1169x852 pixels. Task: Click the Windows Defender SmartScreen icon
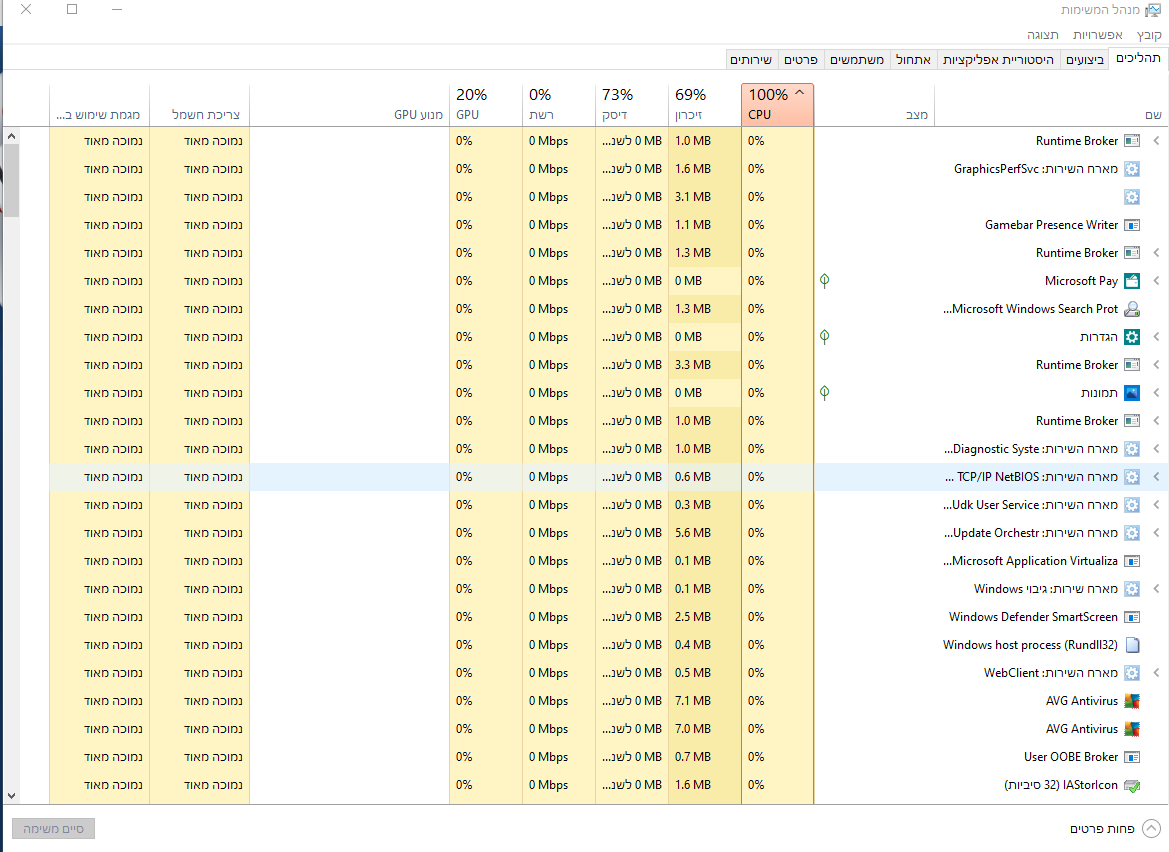coord(1132,617)
